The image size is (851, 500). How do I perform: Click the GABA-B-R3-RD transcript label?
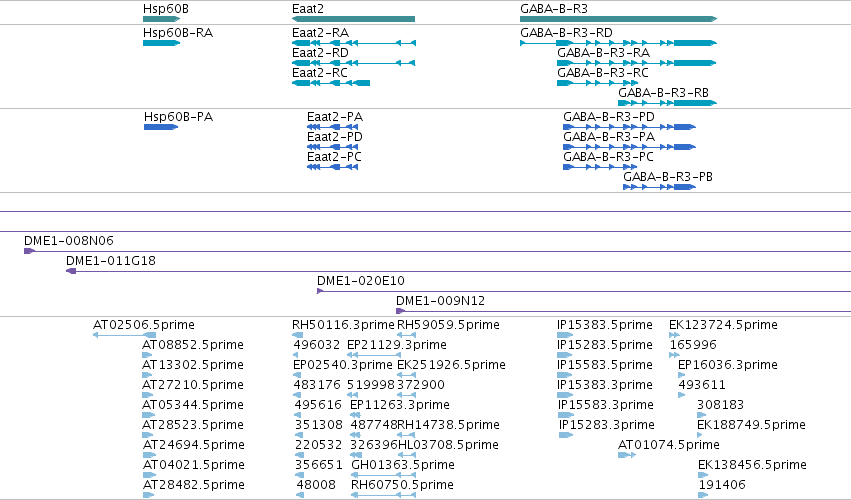tap(566, 33)
